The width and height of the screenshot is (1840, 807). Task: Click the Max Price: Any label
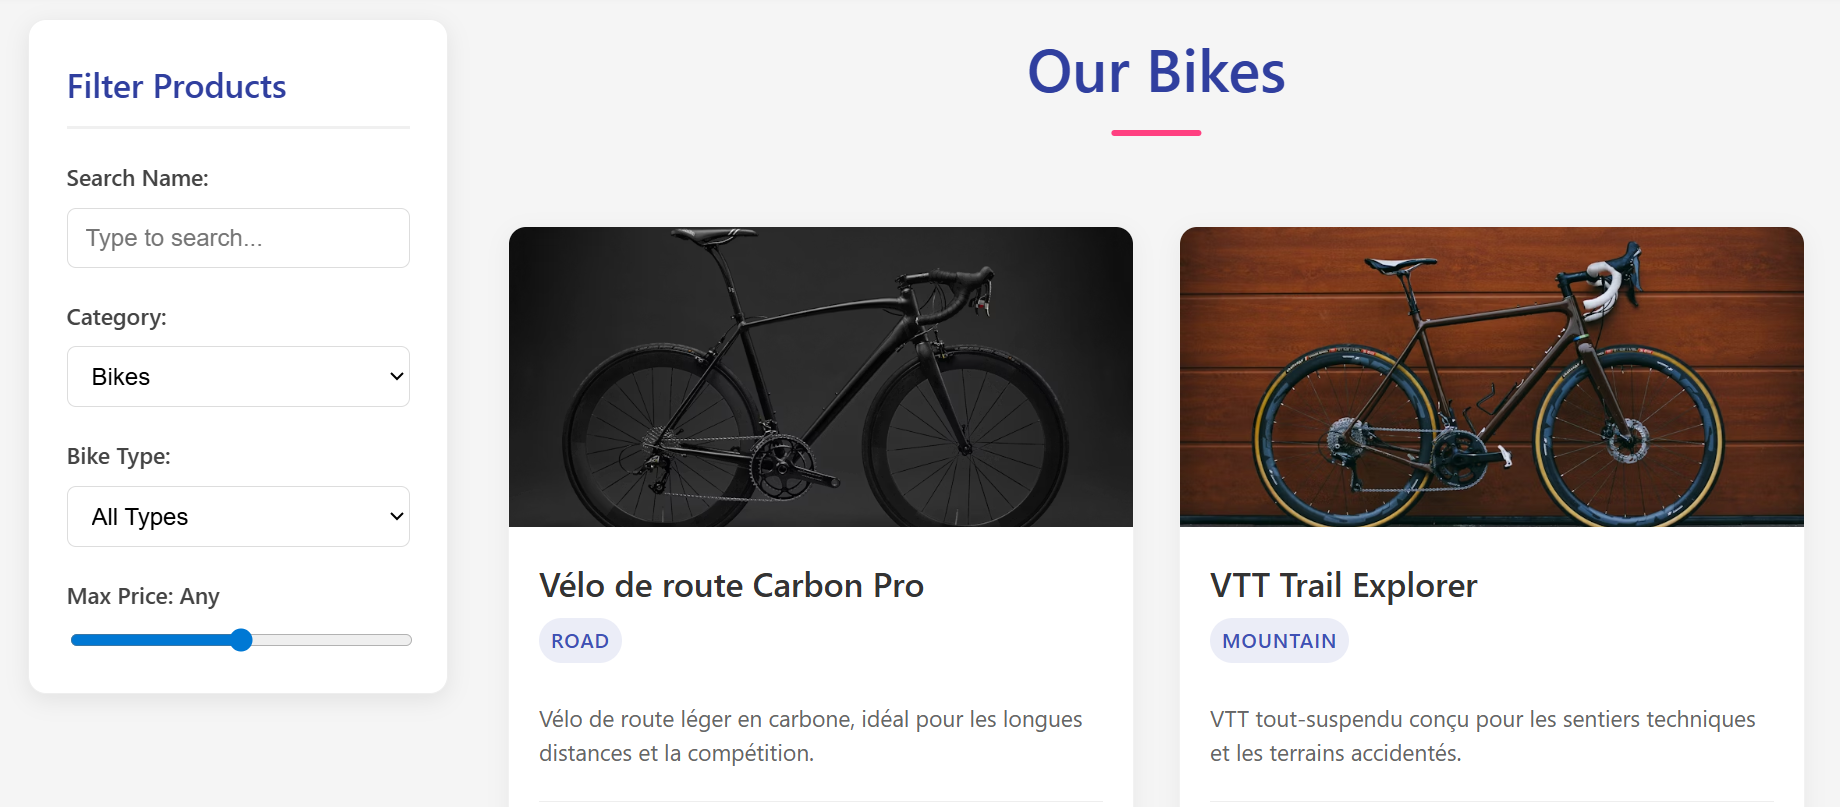click(x=142, y=596)
